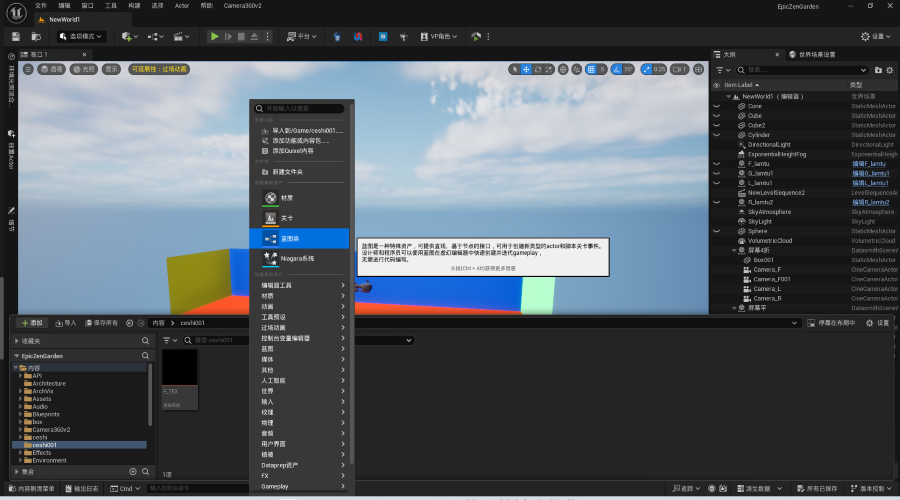Switch to the 世界场景设置 tab
This screenshot has width=900, height=500.
(812, 55)
